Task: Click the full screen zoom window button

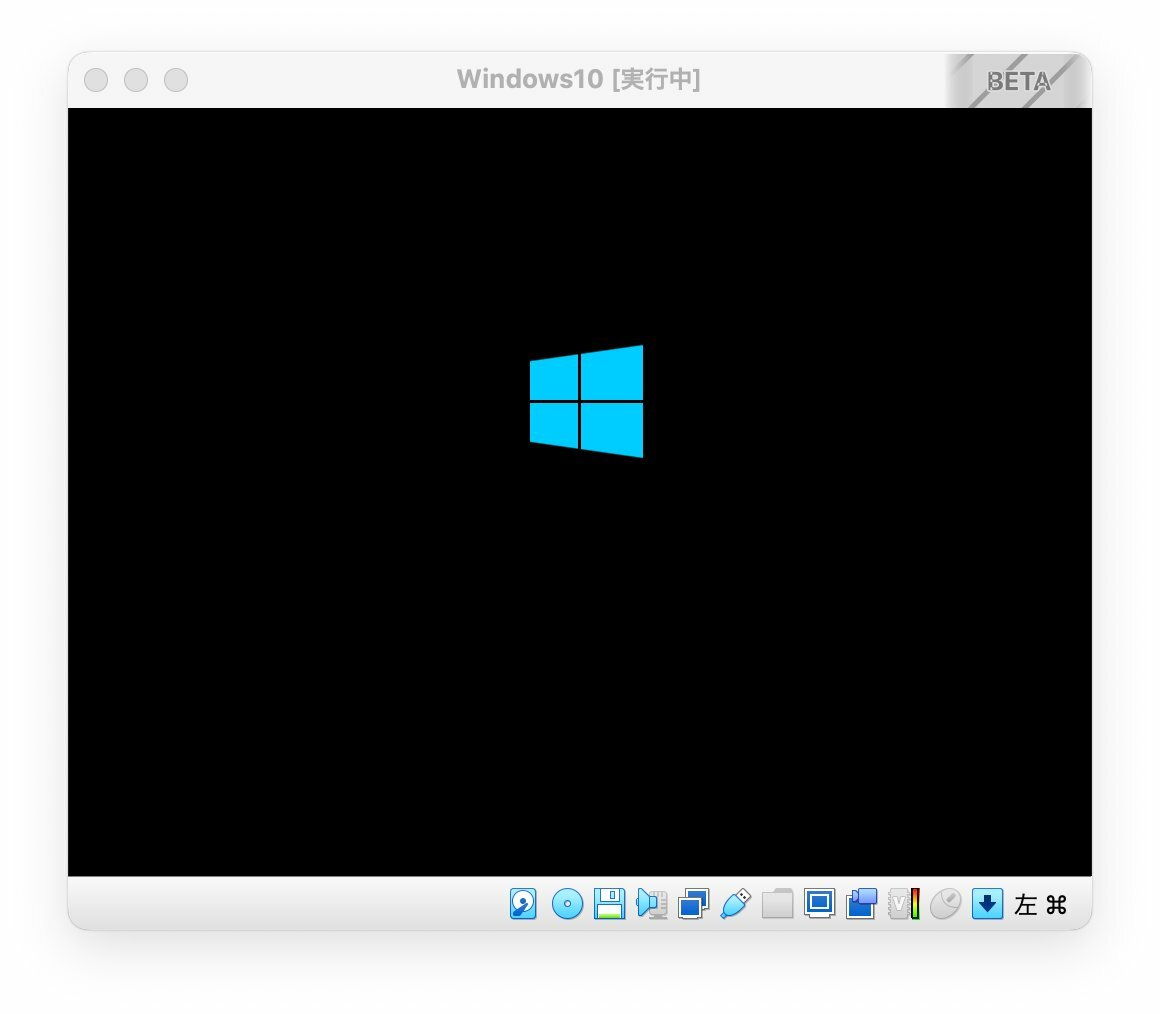Action: tap(176, 80)
